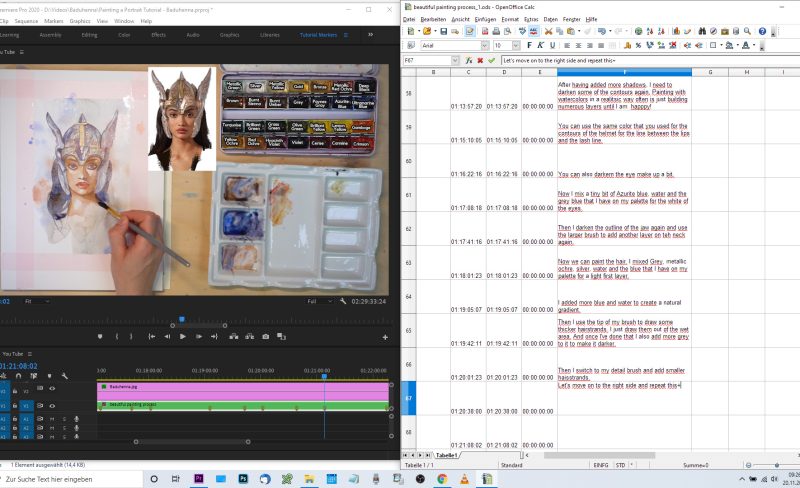
Task: Toggle lock on V2 track
Action: [x=15, y=391]
